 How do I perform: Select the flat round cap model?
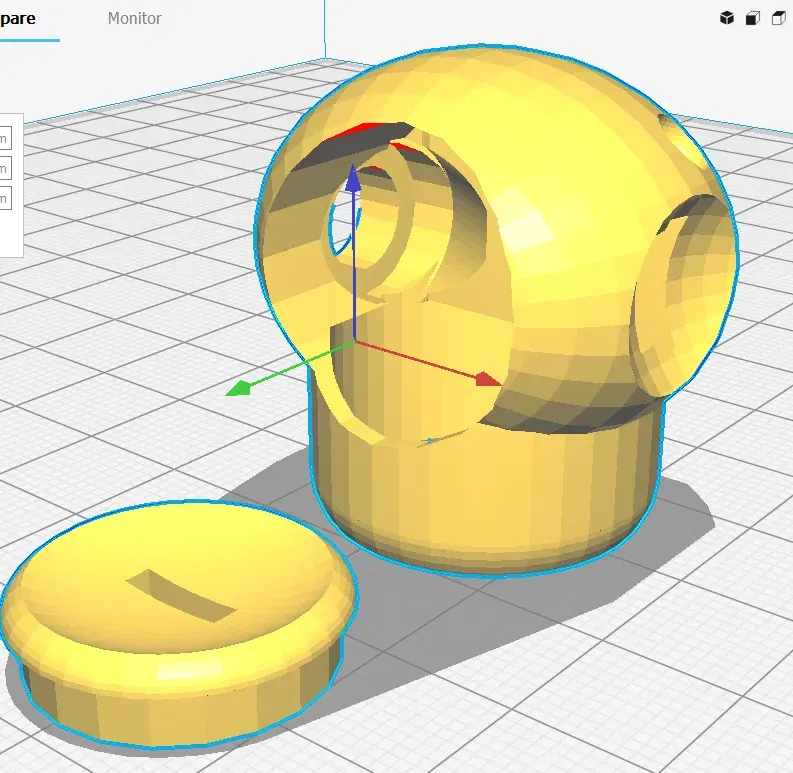tap(177, 622)
